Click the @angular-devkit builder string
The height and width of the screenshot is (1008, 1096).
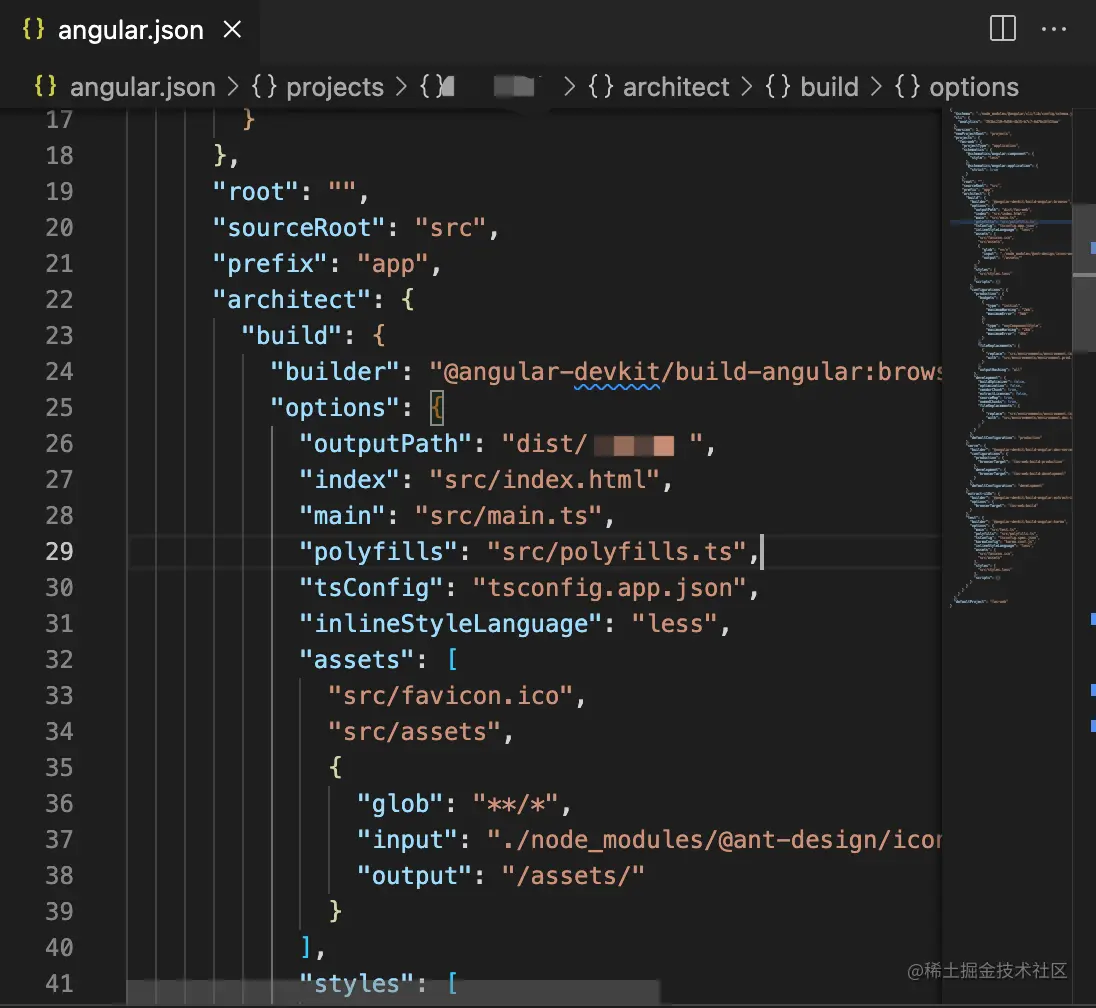tap(690, 371)
